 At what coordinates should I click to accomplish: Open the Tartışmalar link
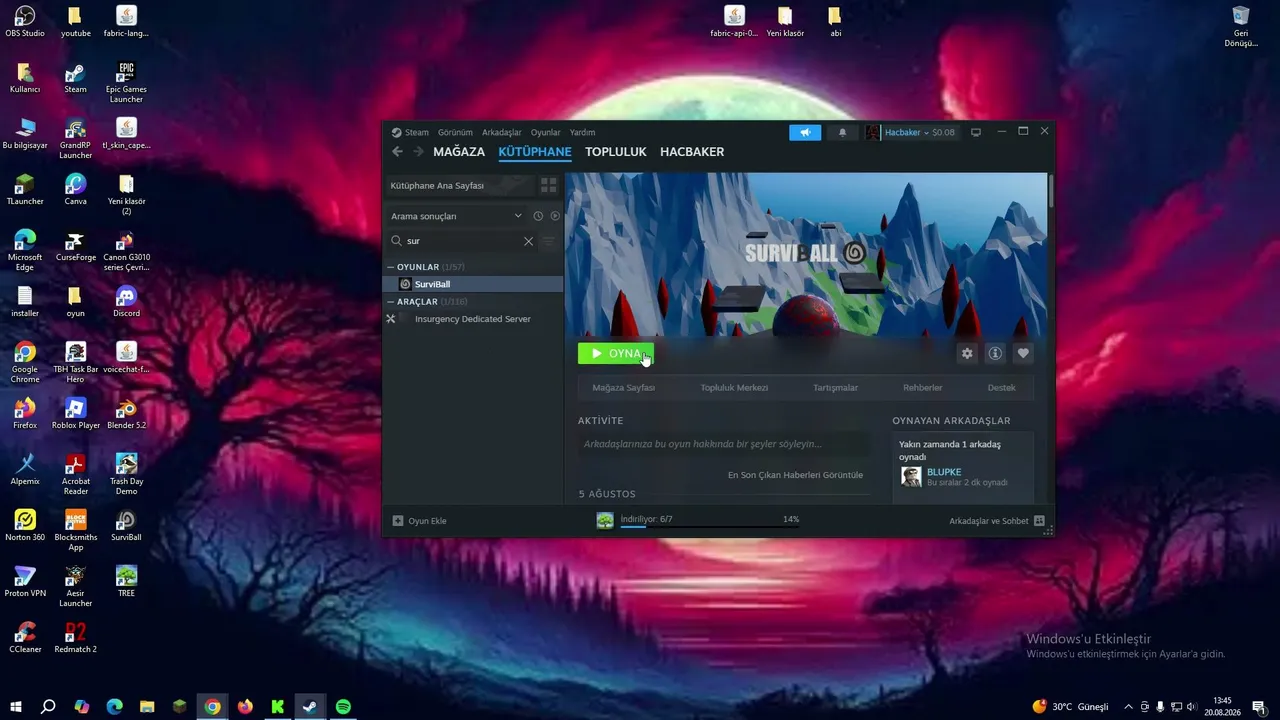[x=836, y=388]
